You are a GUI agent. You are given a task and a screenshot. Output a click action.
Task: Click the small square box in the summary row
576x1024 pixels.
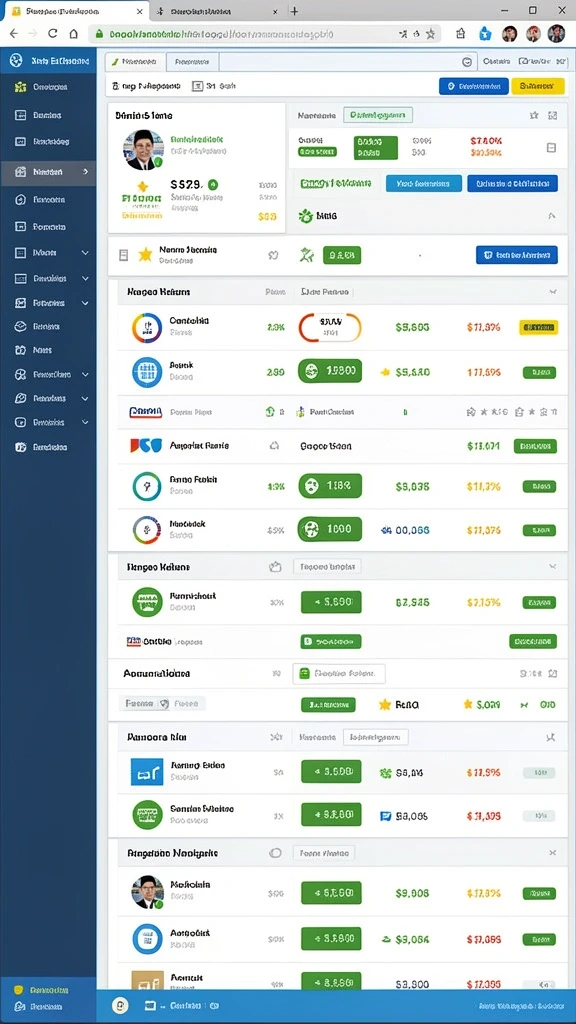pos(551,148)
